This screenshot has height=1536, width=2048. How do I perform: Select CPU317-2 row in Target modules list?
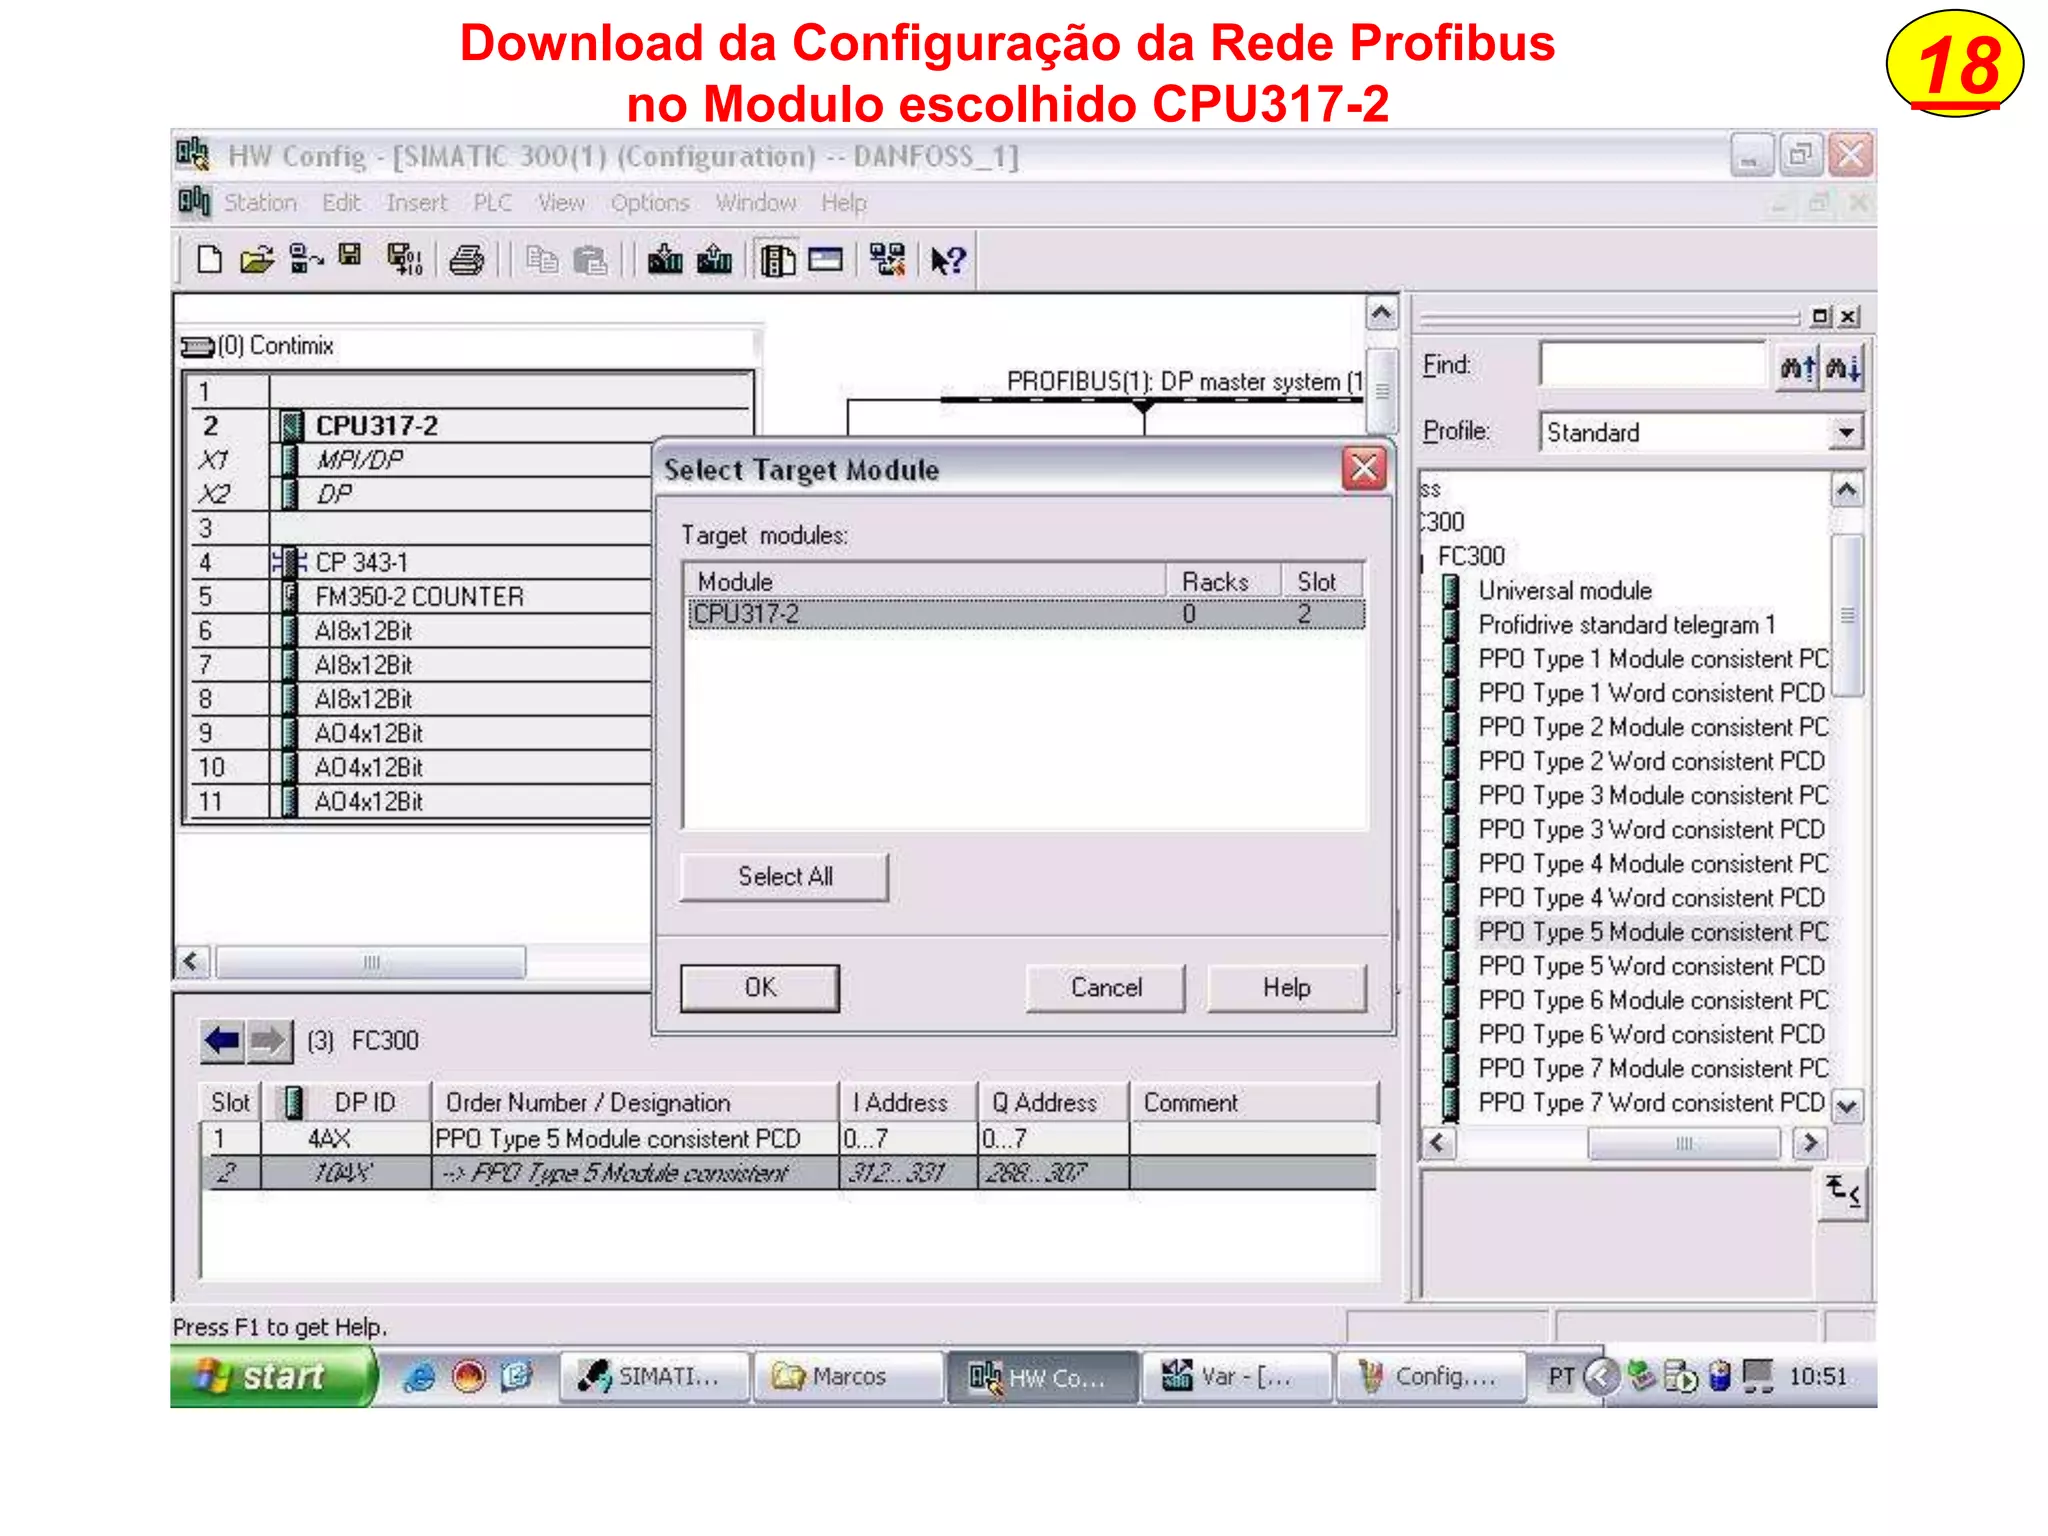point(1026,614)
